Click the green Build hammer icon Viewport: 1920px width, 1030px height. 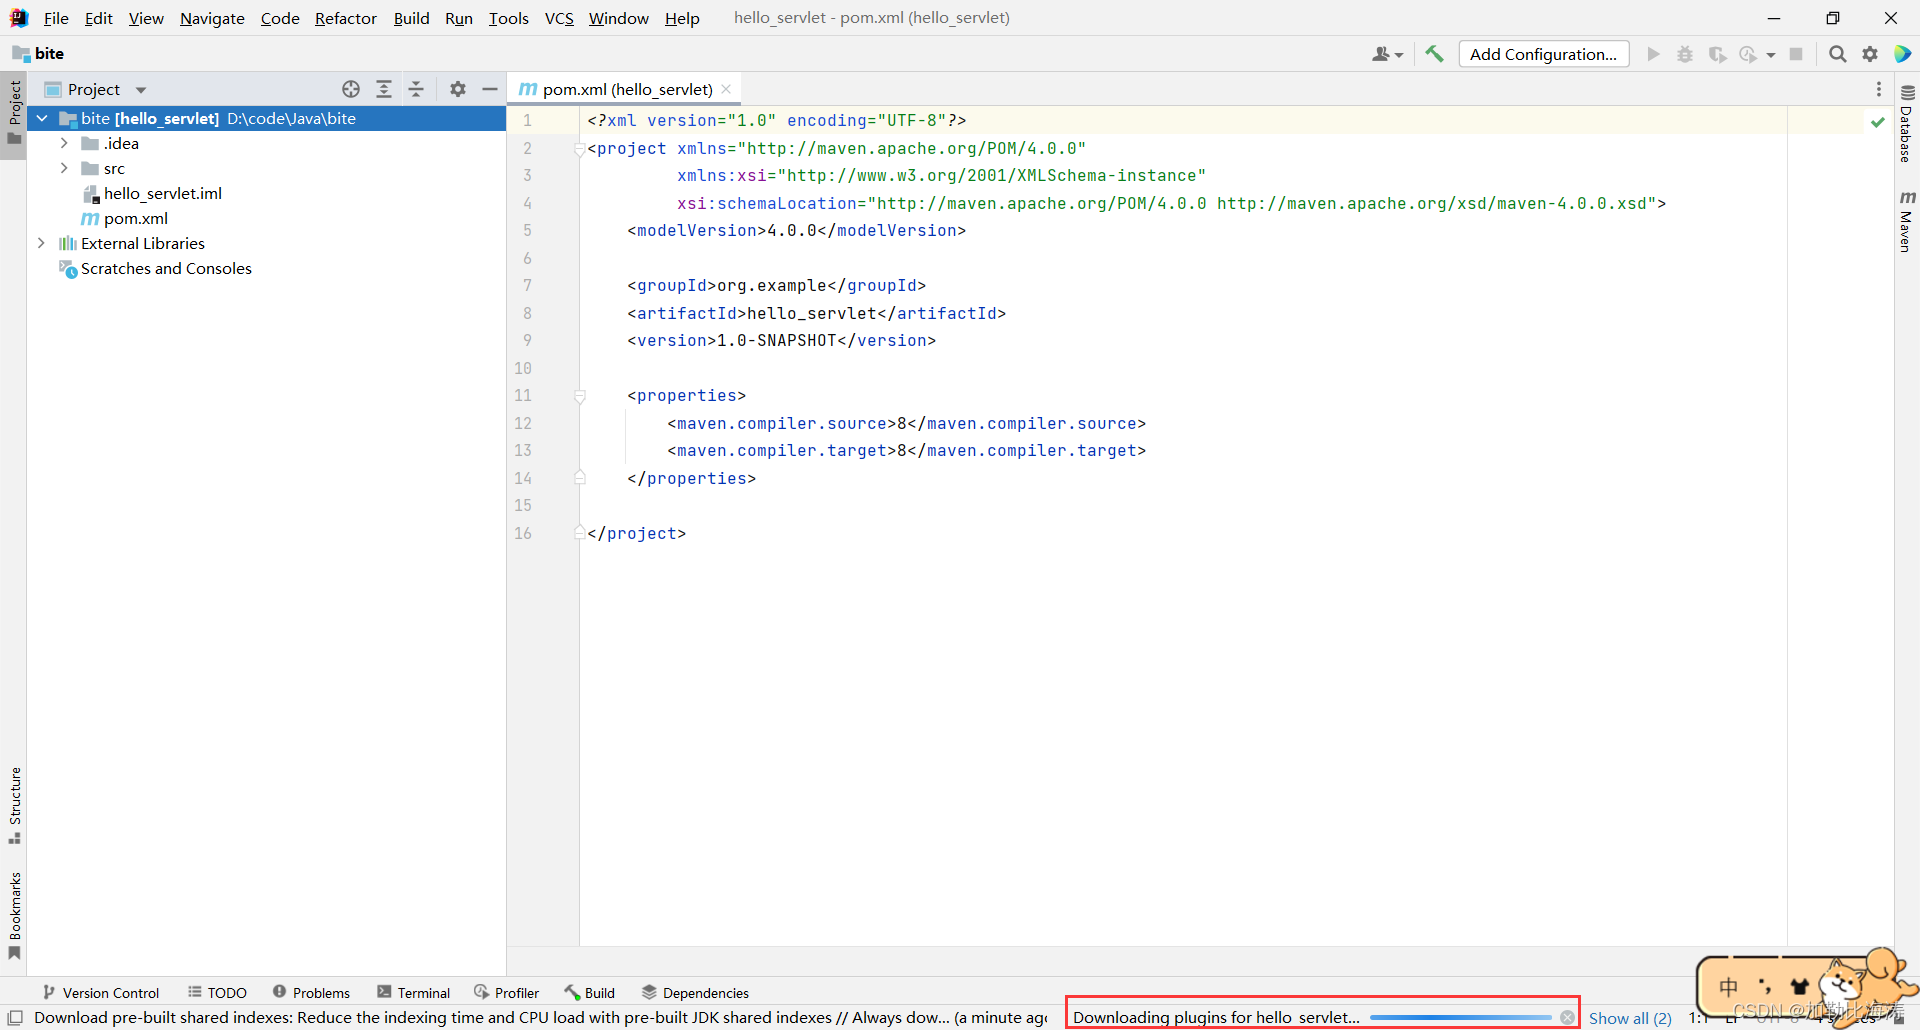(1434, 54)
